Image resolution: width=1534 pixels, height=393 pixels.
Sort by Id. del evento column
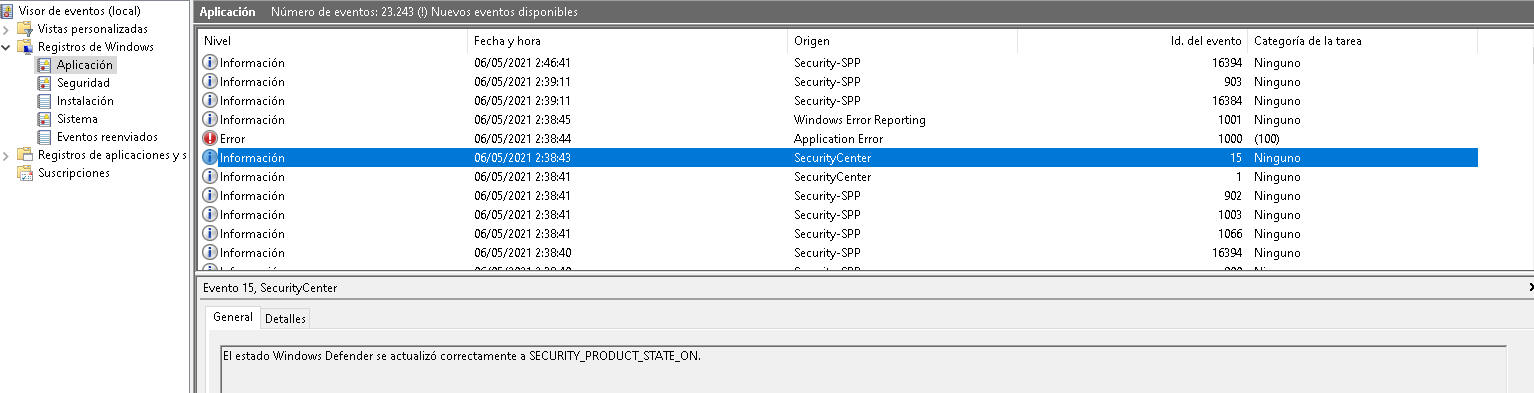[x=1132, y=41]
